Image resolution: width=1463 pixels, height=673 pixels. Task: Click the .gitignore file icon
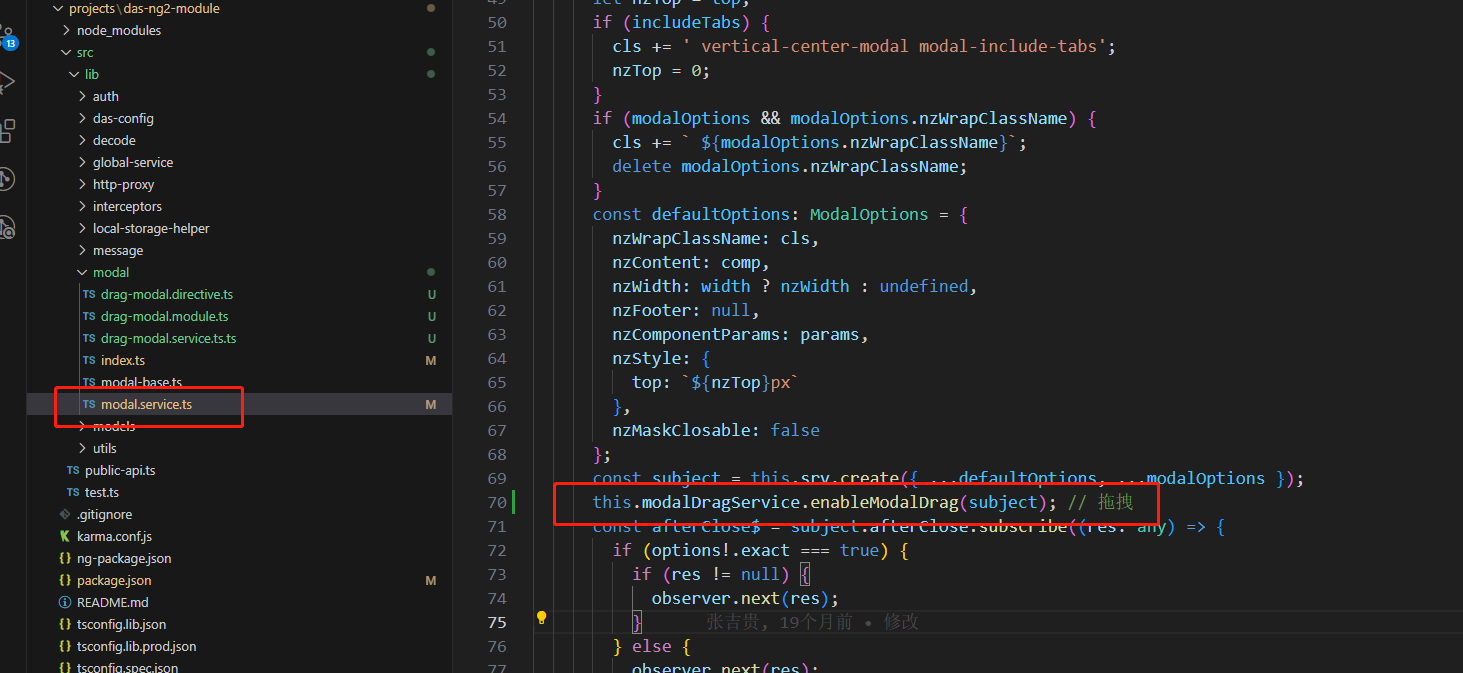65,514
